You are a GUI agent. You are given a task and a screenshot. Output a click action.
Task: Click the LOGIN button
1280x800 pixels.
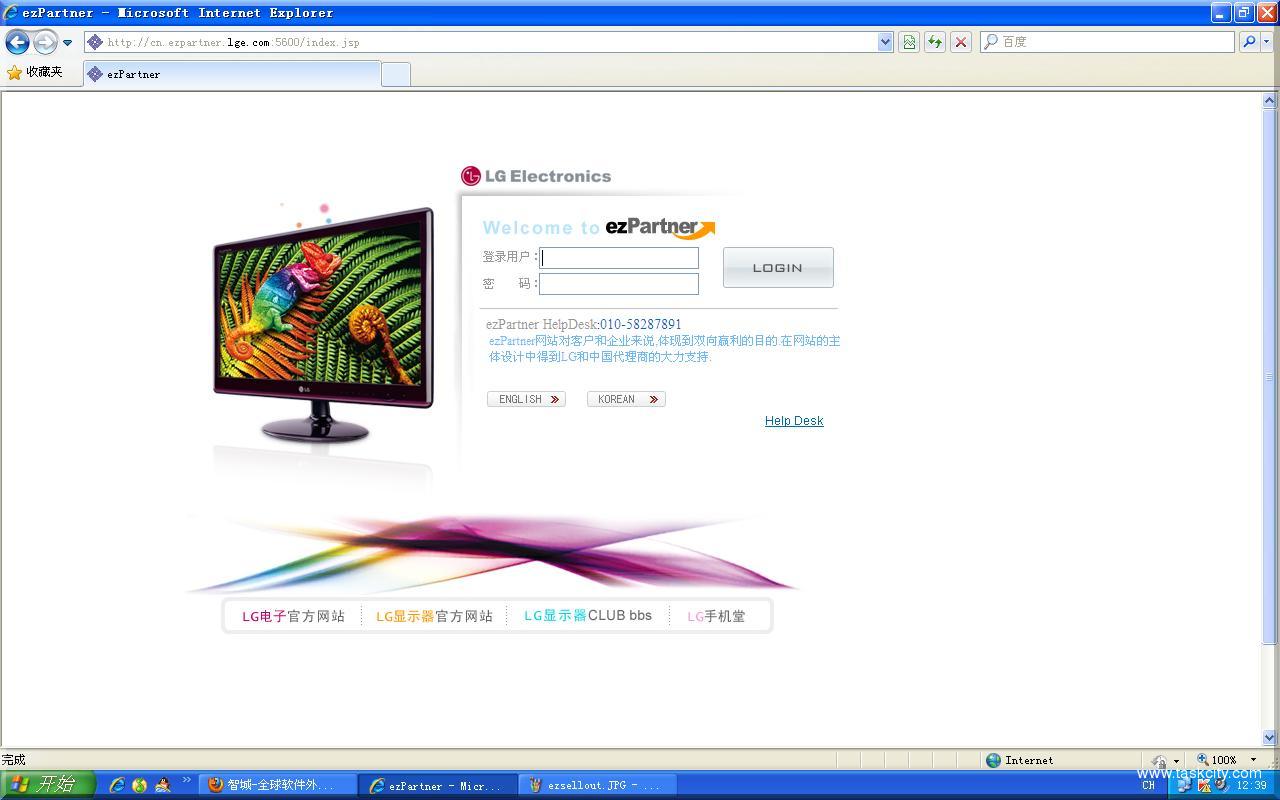(x=778, y=267)
